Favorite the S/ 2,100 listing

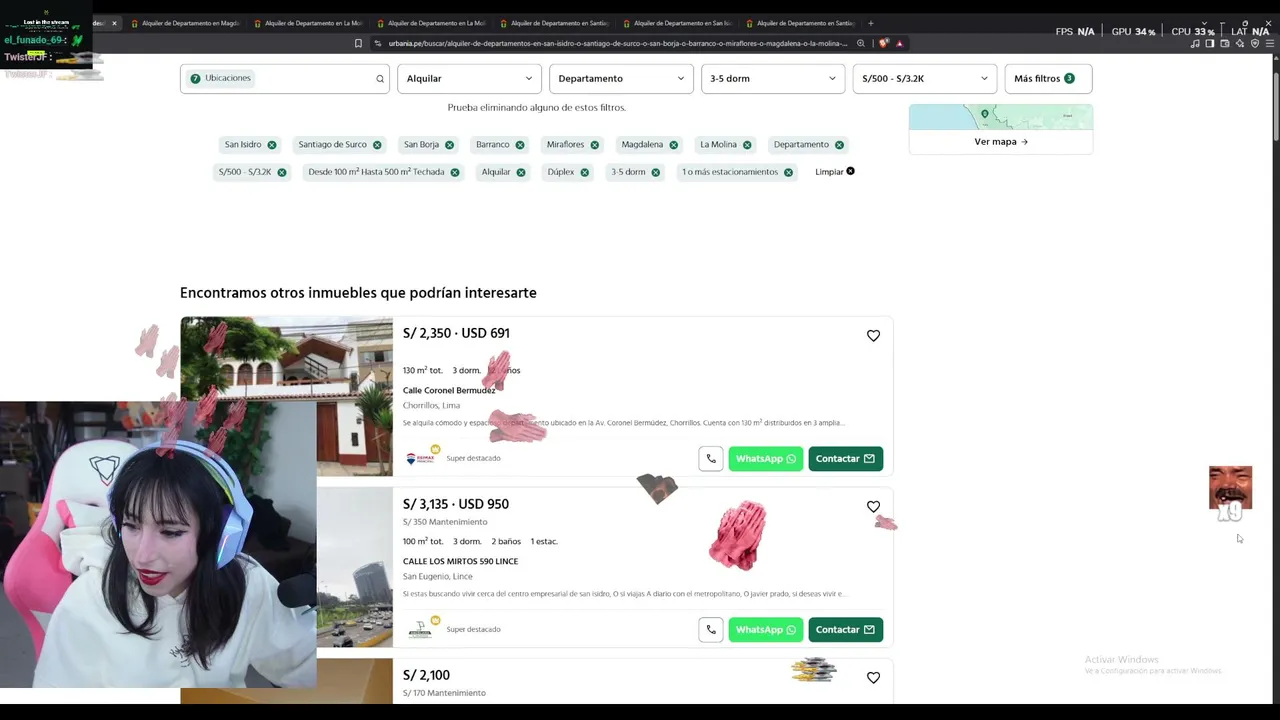click(x=873, y=678)
